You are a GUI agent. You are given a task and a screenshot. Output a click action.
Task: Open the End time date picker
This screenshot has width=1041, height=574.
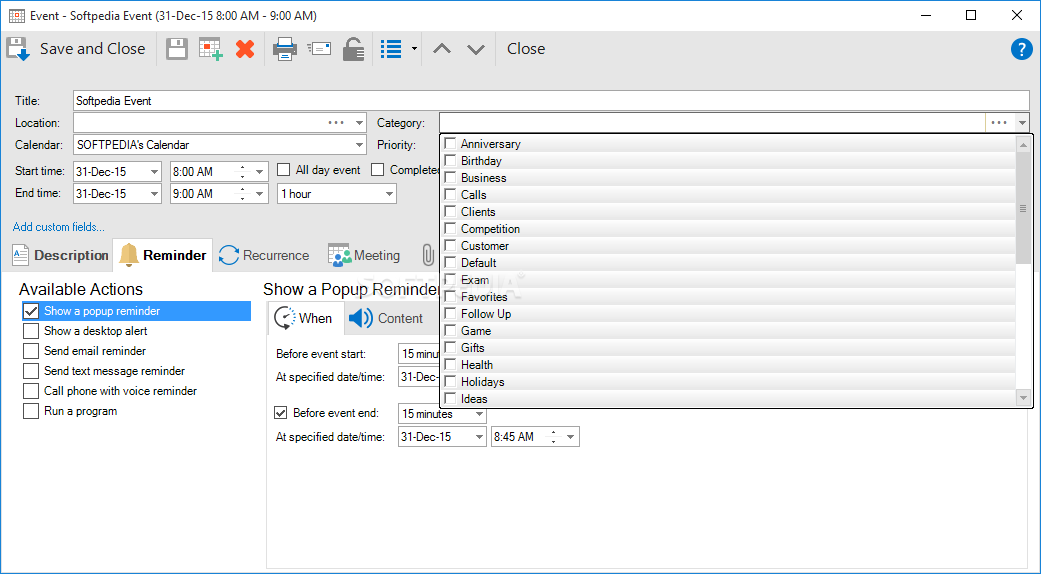(x=155, y=194)
